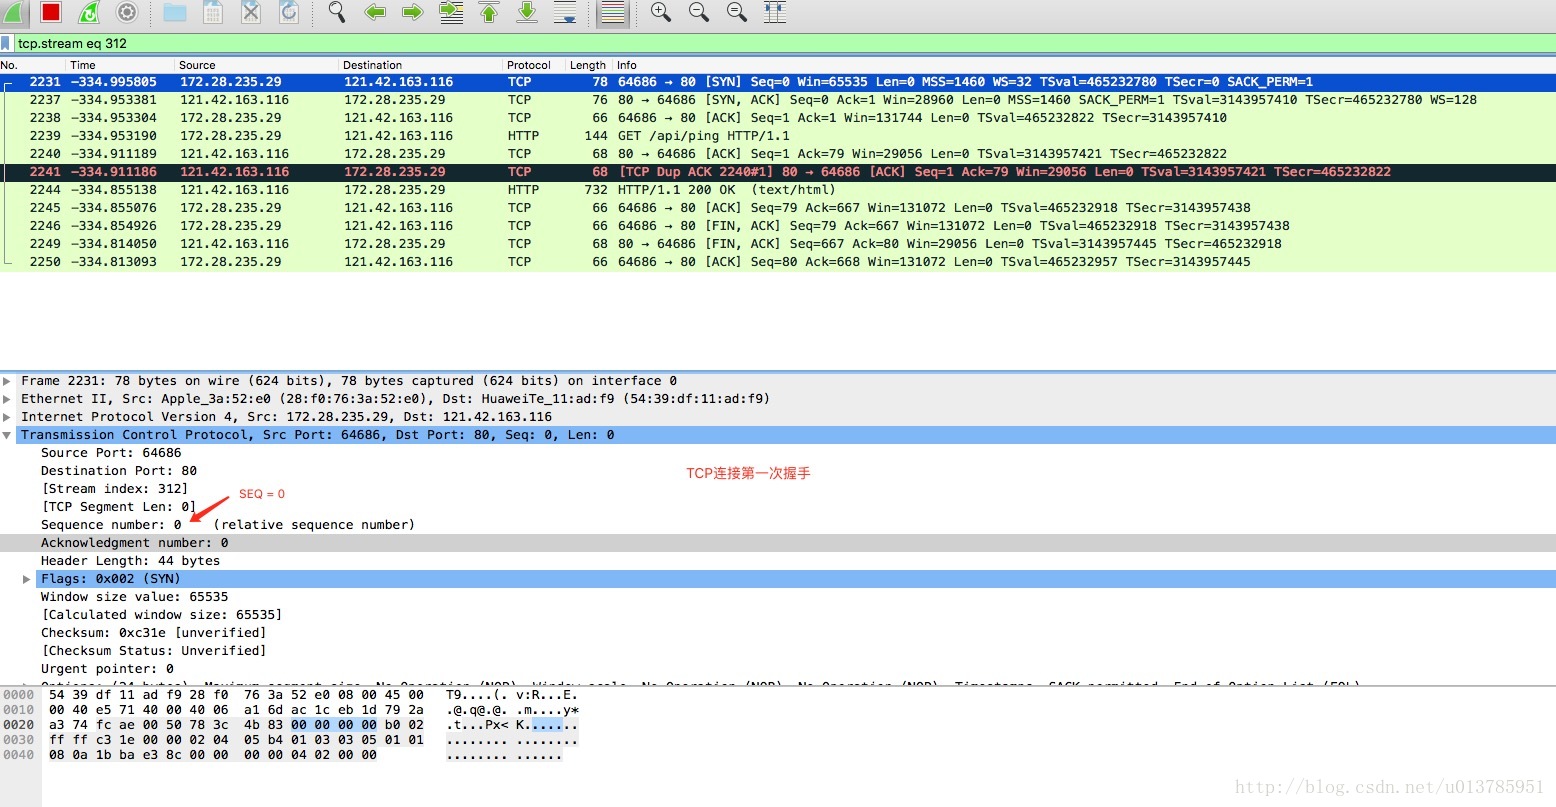Select packet 2249 in the packet list

[778, 244]
